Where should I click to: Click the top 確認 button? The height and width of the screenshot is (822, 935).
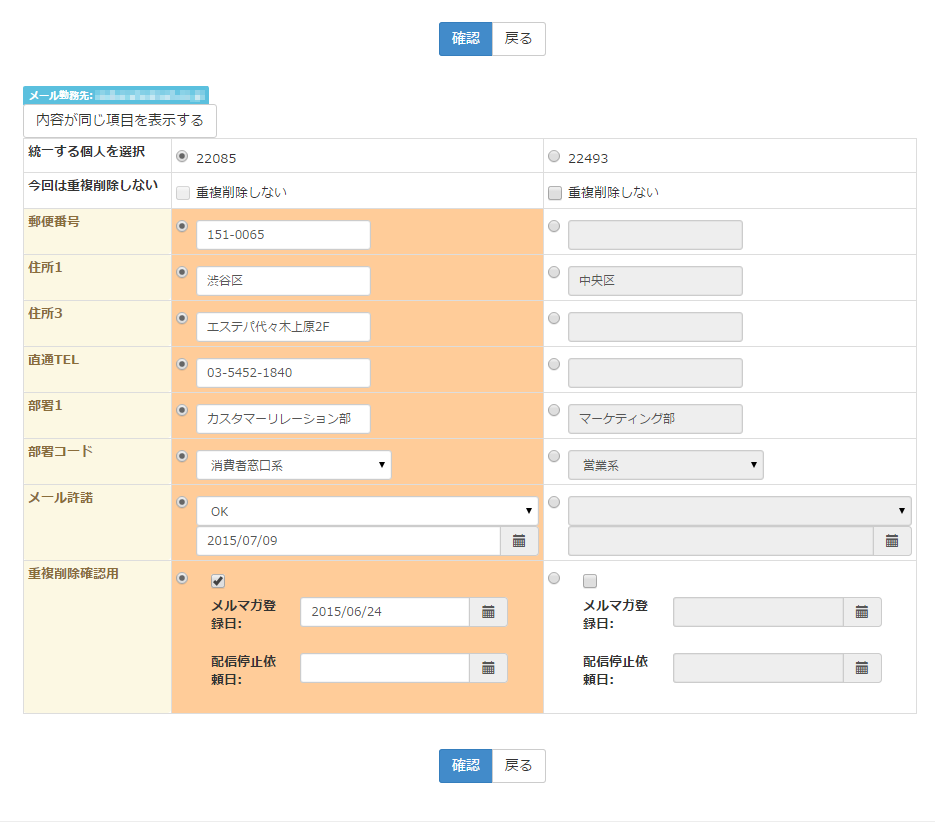coord(465,39)
